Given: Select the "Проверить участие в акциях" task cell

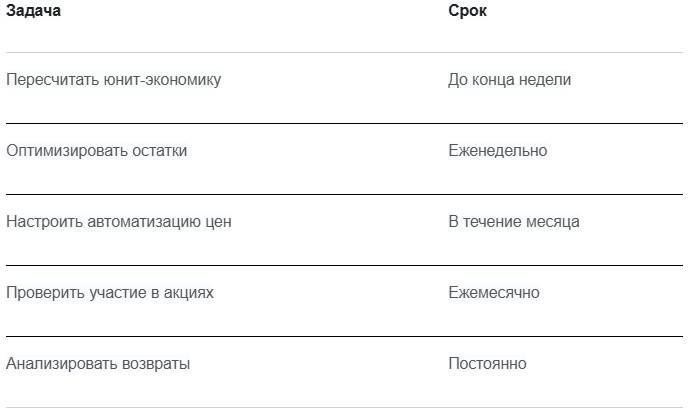Looking at the screenshot, I should 109,293.
